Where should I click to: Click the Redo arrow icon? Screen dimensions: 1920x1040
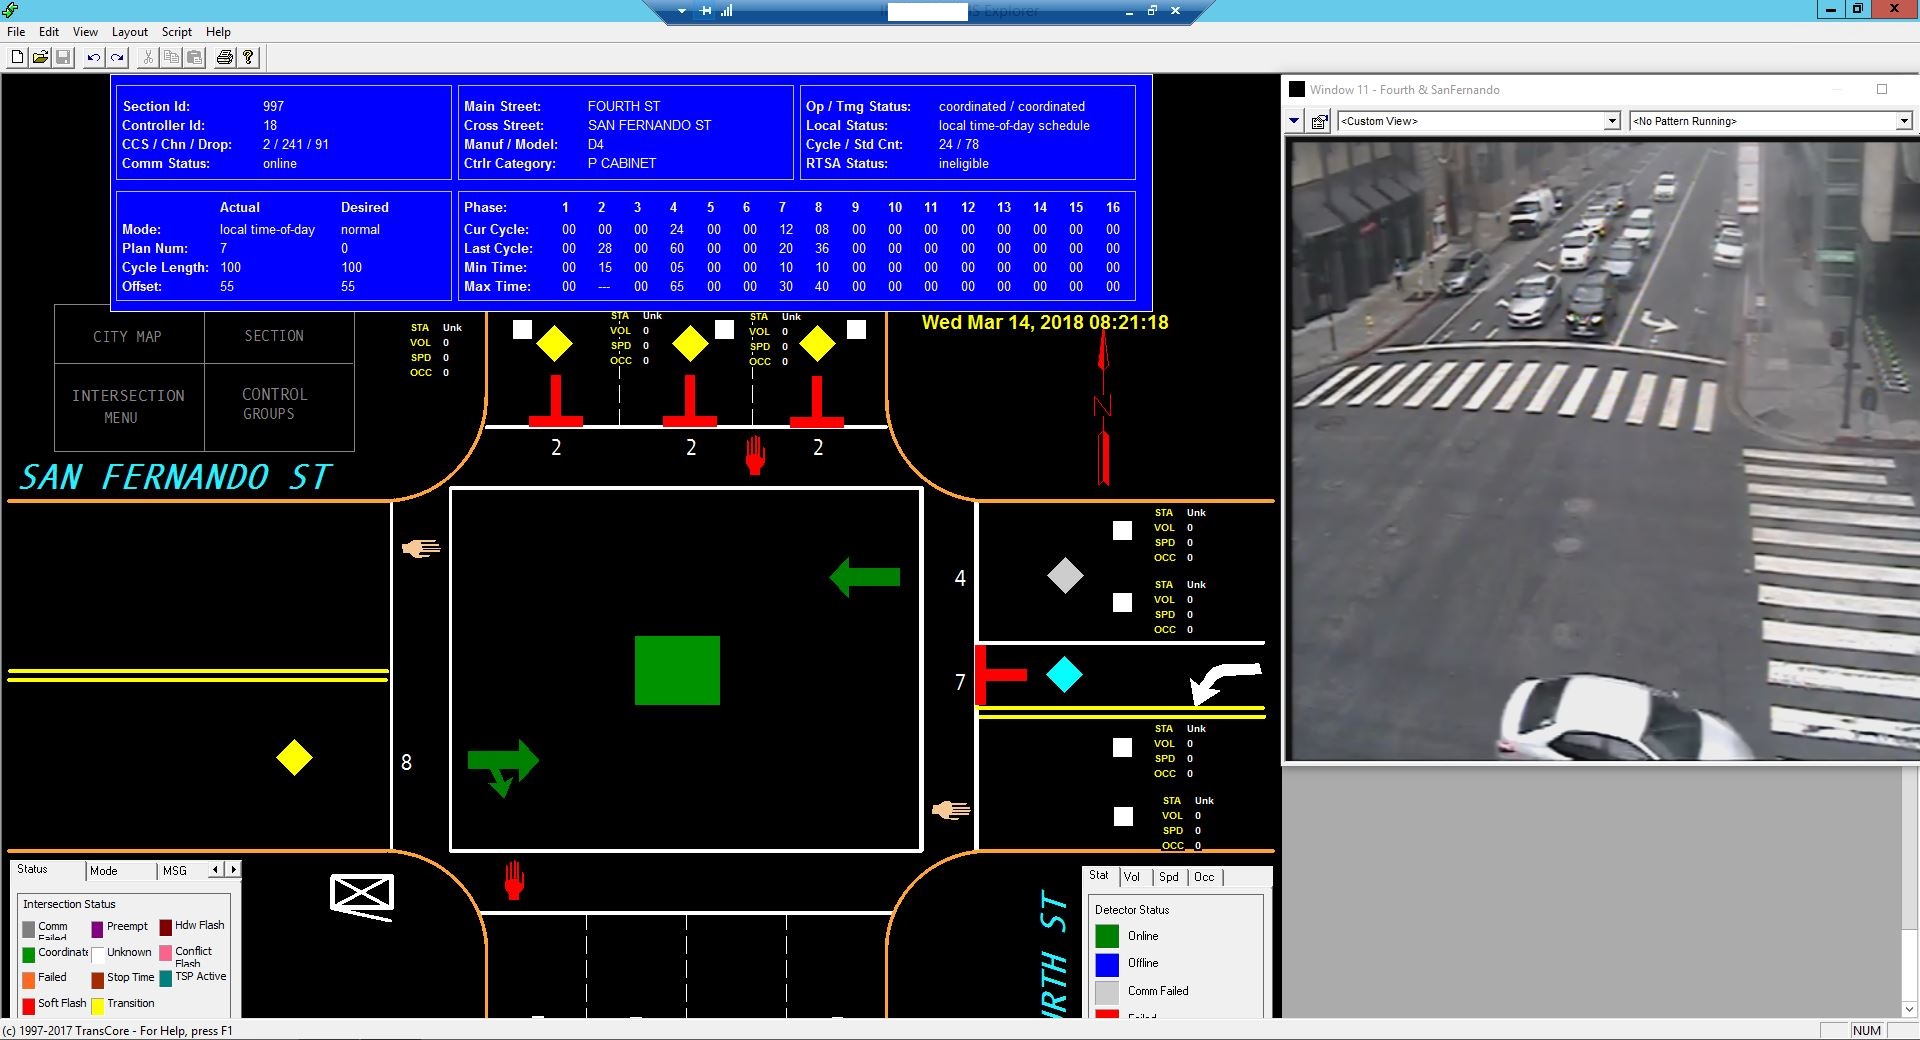pos(117,57)
